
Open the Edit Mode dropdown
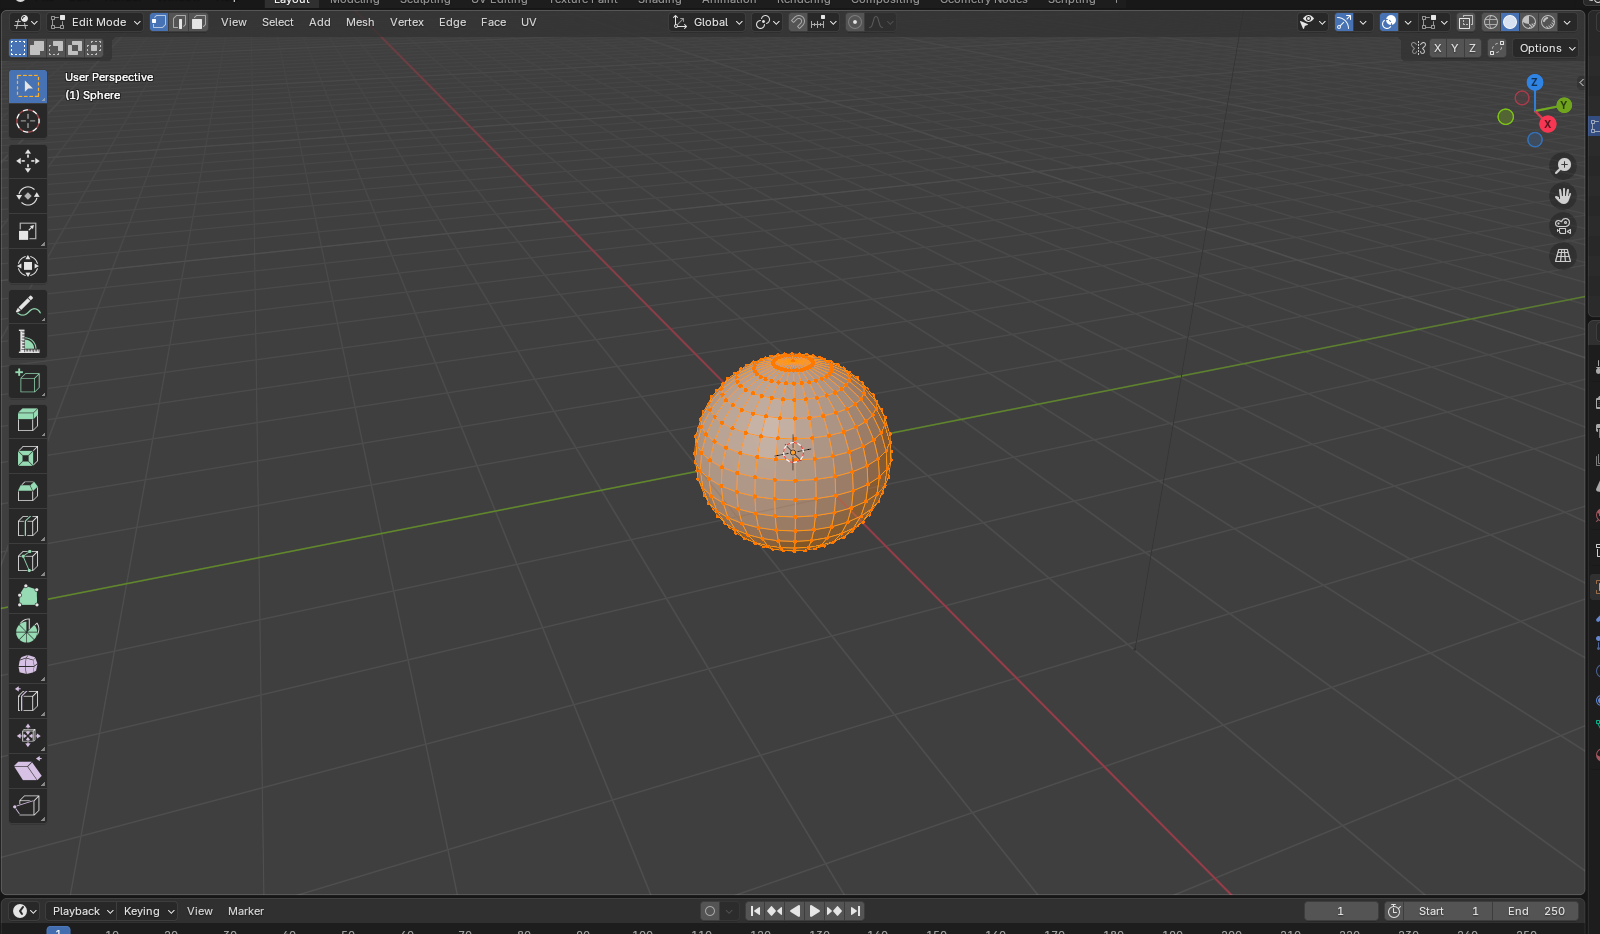(x=96, y=22)
